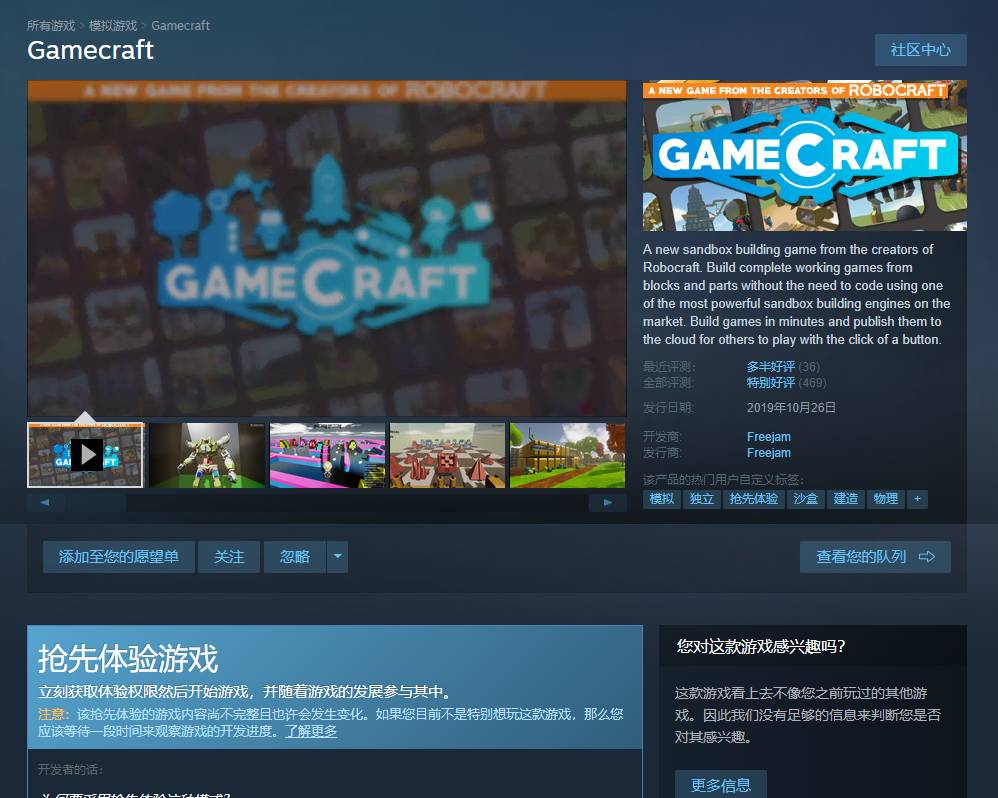Screen dimensions: 998x798
Task: Move the thumbnail strip scrollbar handle
Action: pyautogui.click(x=95, y=503)
